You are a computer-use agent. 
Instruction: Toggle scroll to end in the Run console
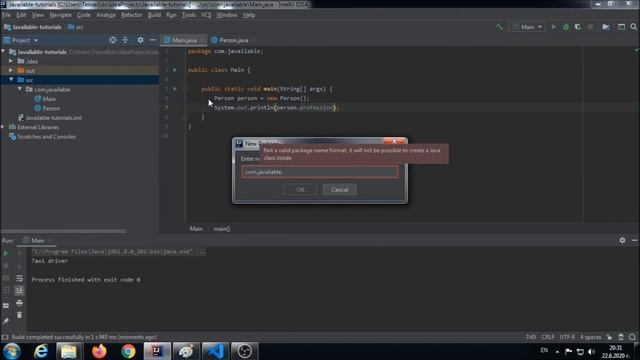click(19, 290)
